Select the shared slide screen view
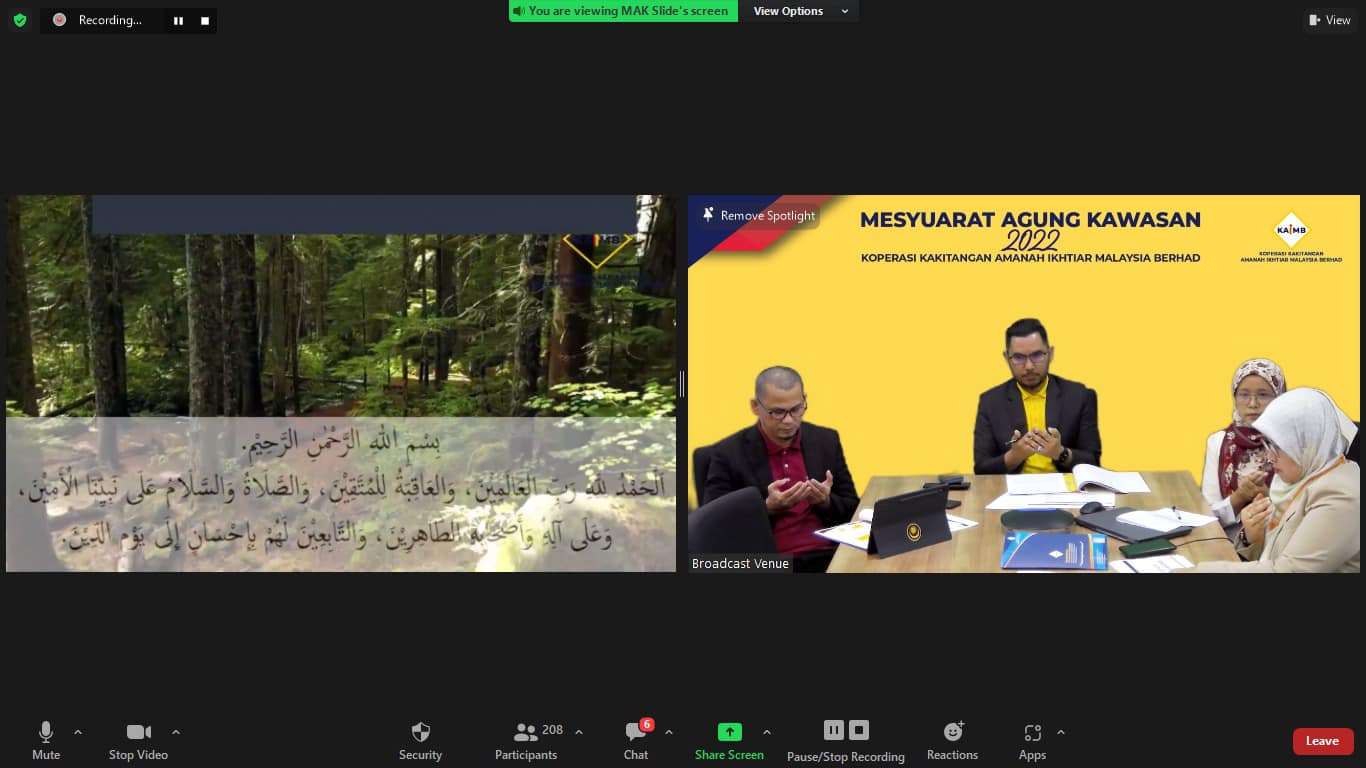The height and width of the screenshot is (768, 1366). [x=341, y=383]
